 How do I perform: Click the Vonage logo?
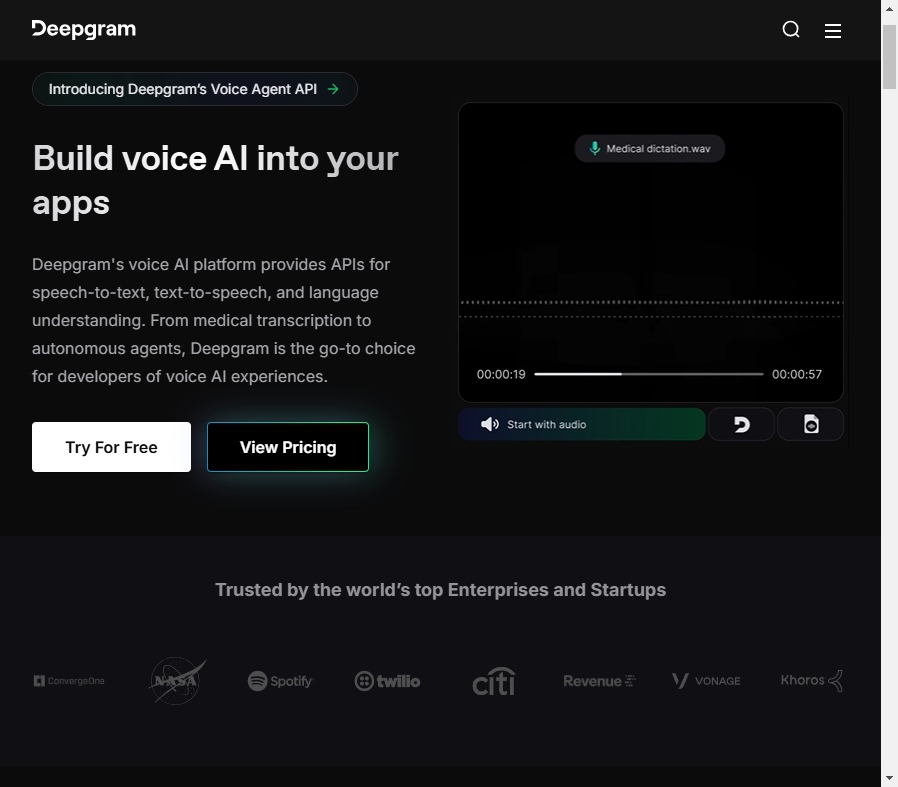click(706, 681)
